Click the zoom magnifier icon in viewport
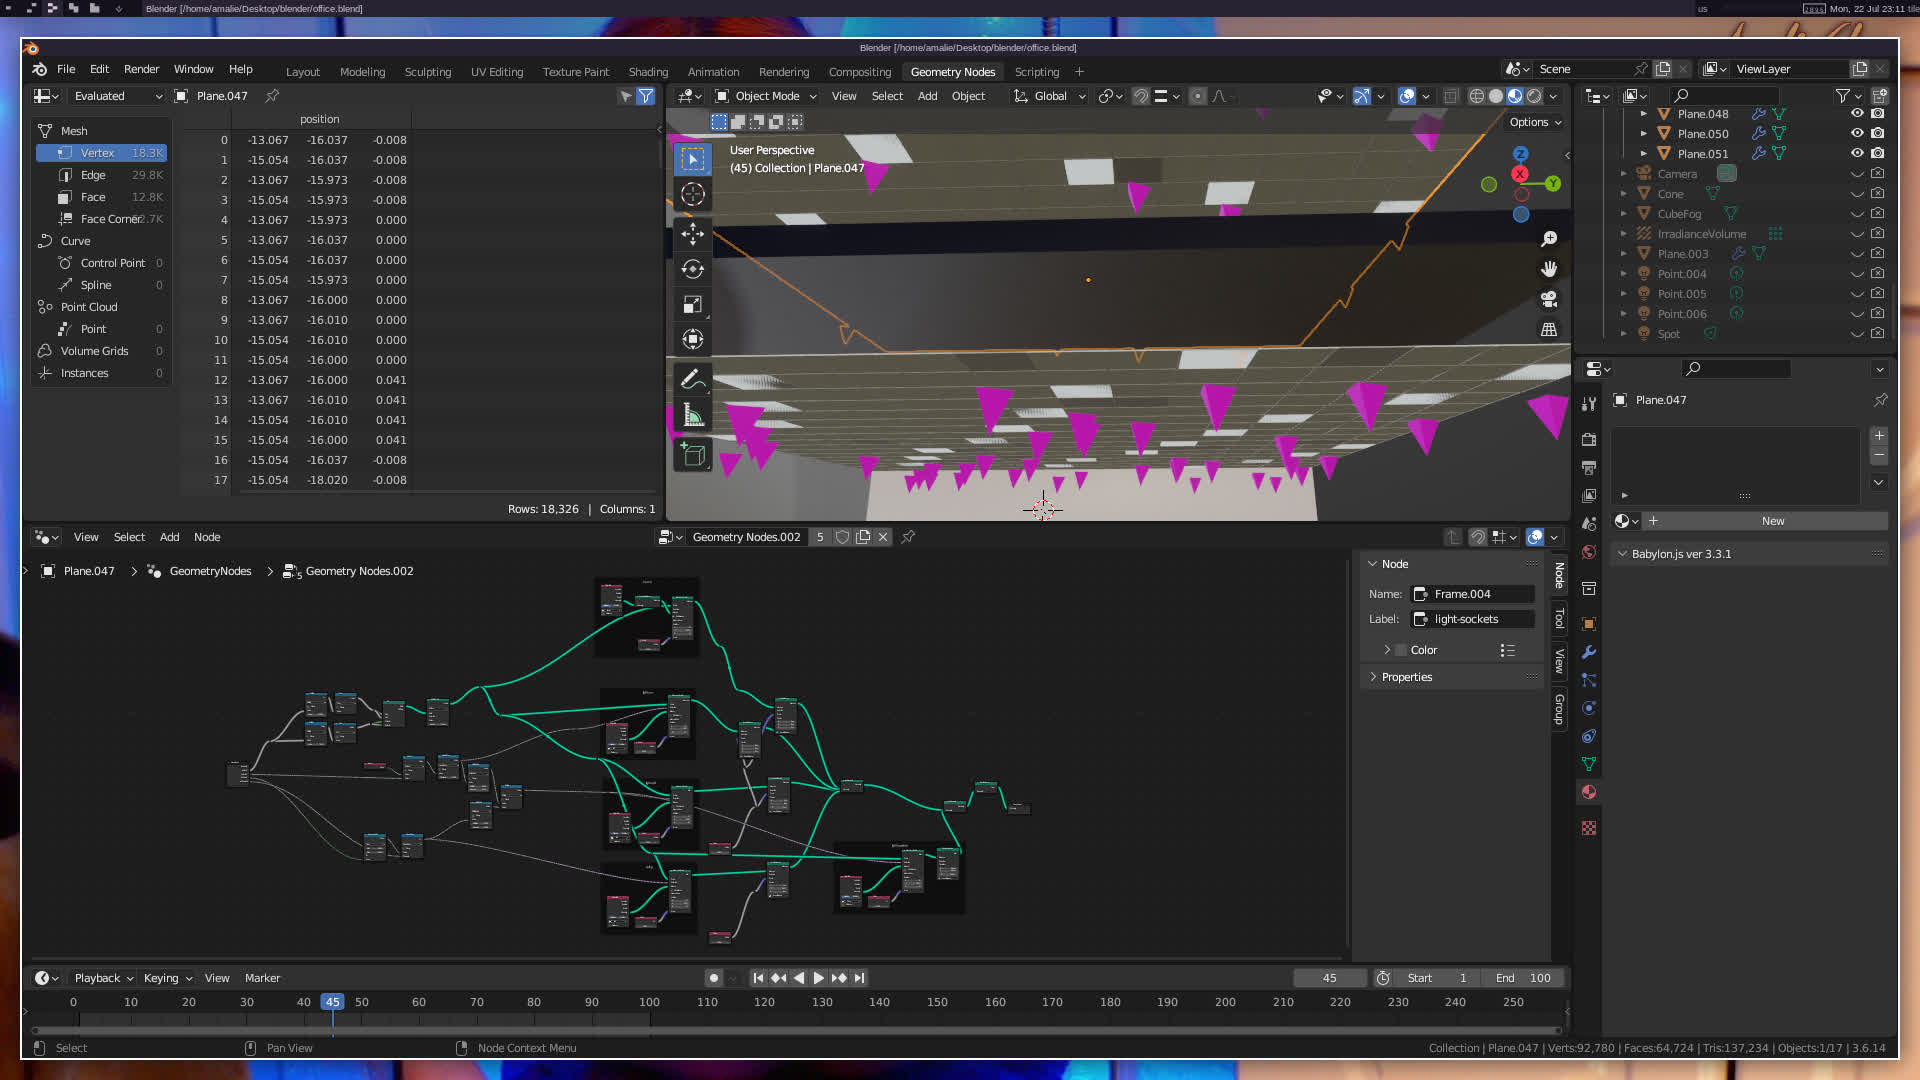 pyautogui.click(x=1549, y=239)
